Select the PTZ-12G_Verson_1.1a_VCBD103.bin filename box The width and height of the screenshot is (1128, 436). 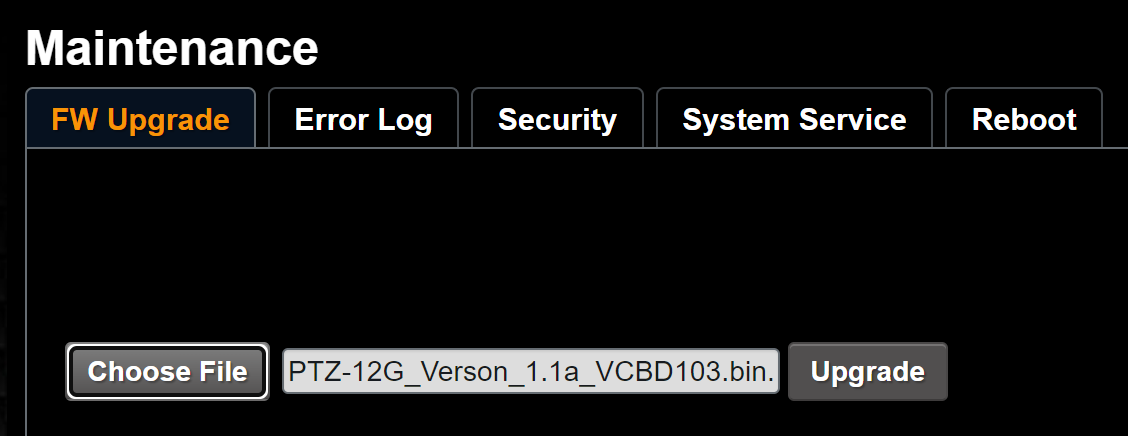530,372
